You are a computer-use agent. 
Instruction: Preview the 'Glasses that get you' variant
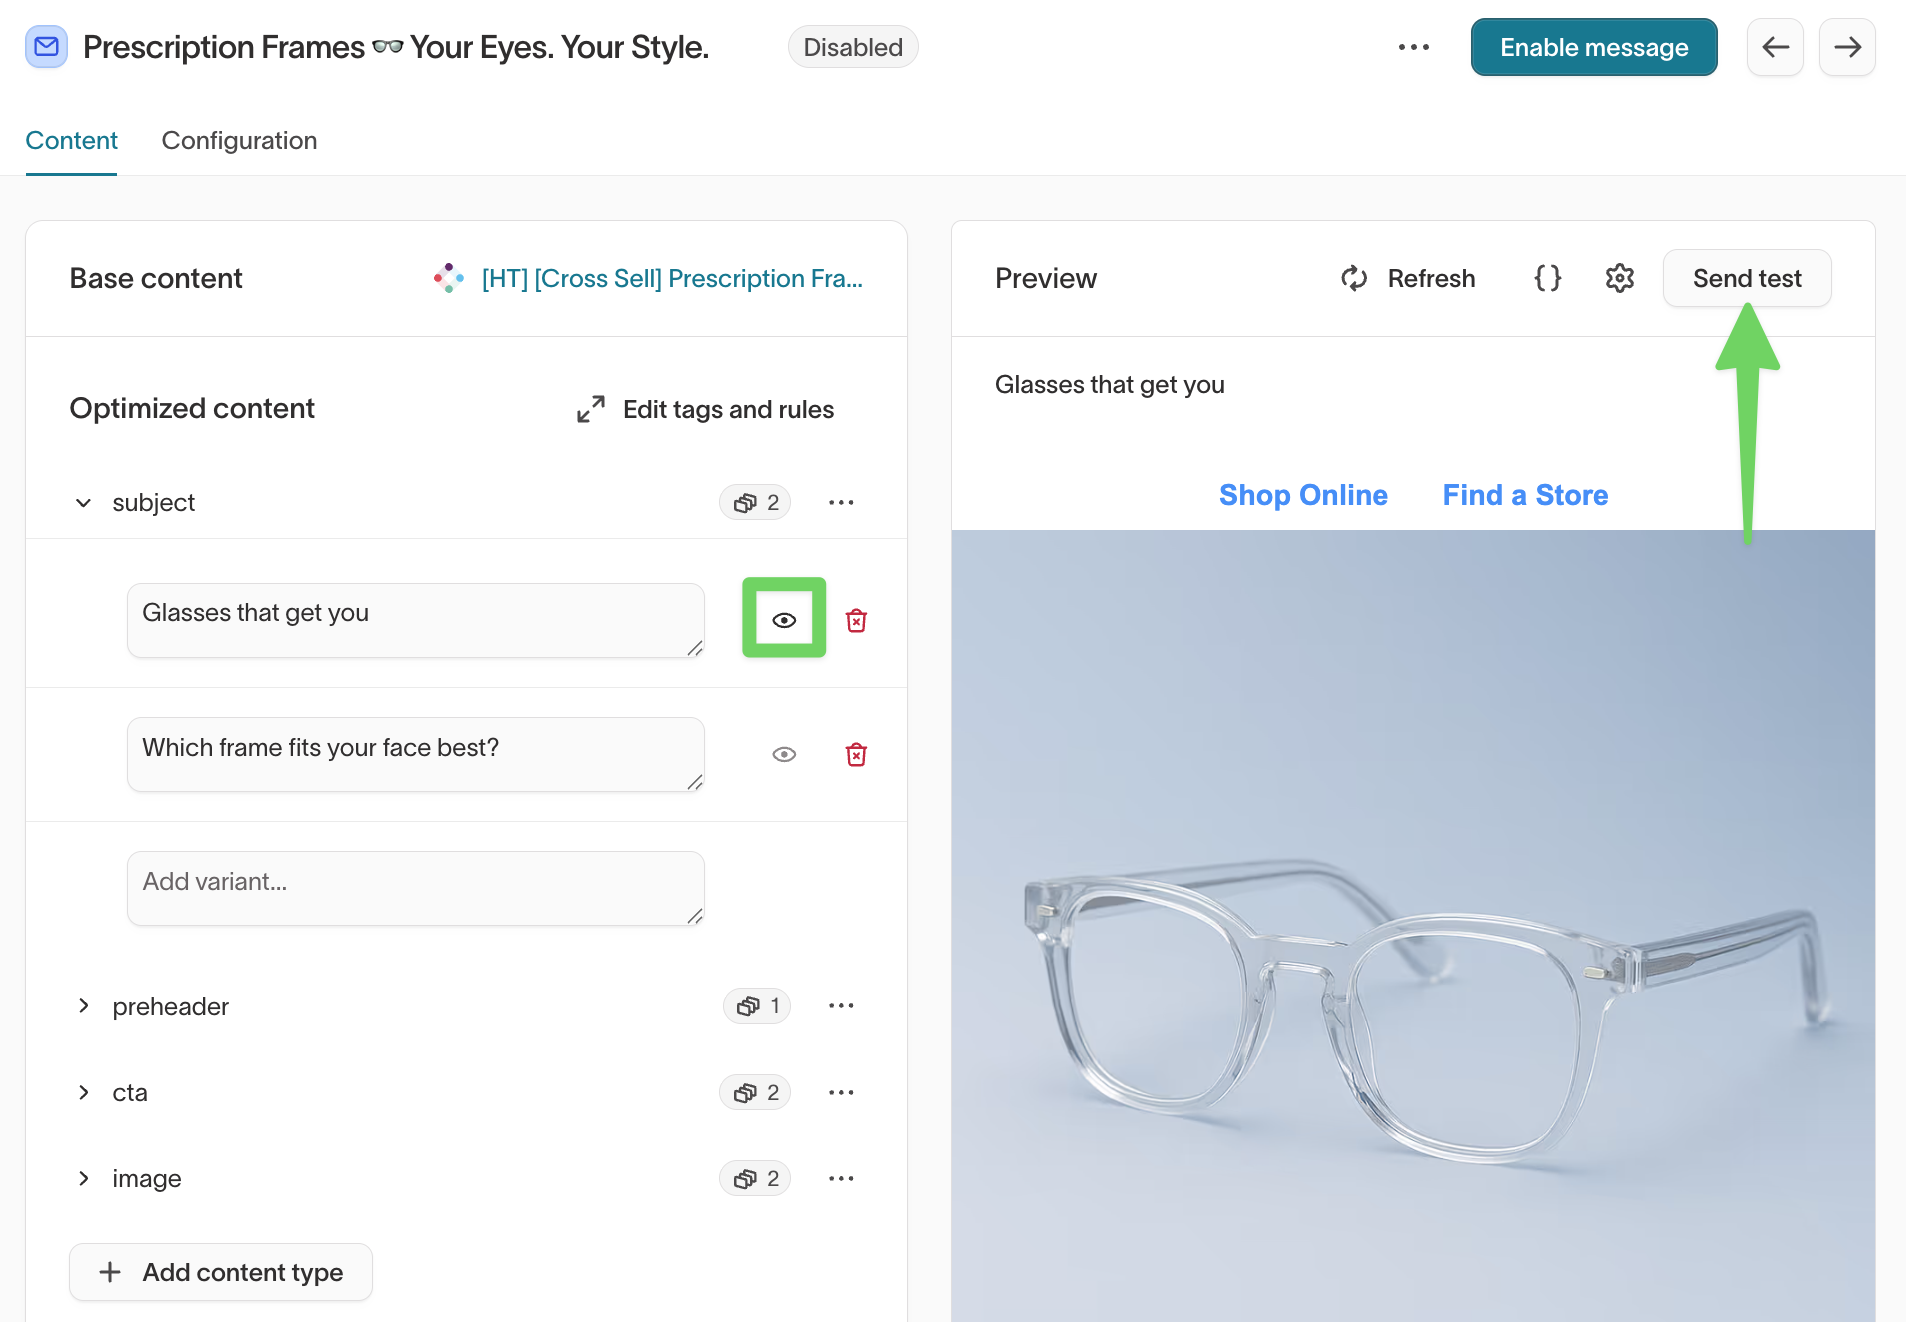point(784,620)
